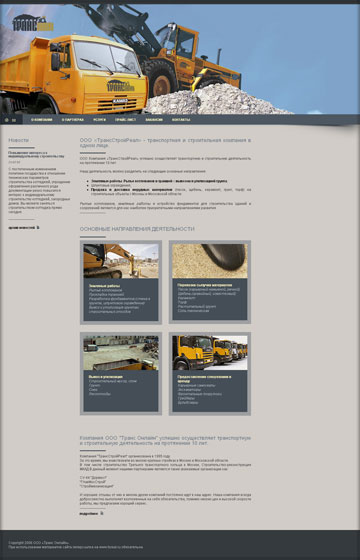Click the 'подробнее' link at bottom
The width and height of the screenshot is (360, 560).
[89, 514]
